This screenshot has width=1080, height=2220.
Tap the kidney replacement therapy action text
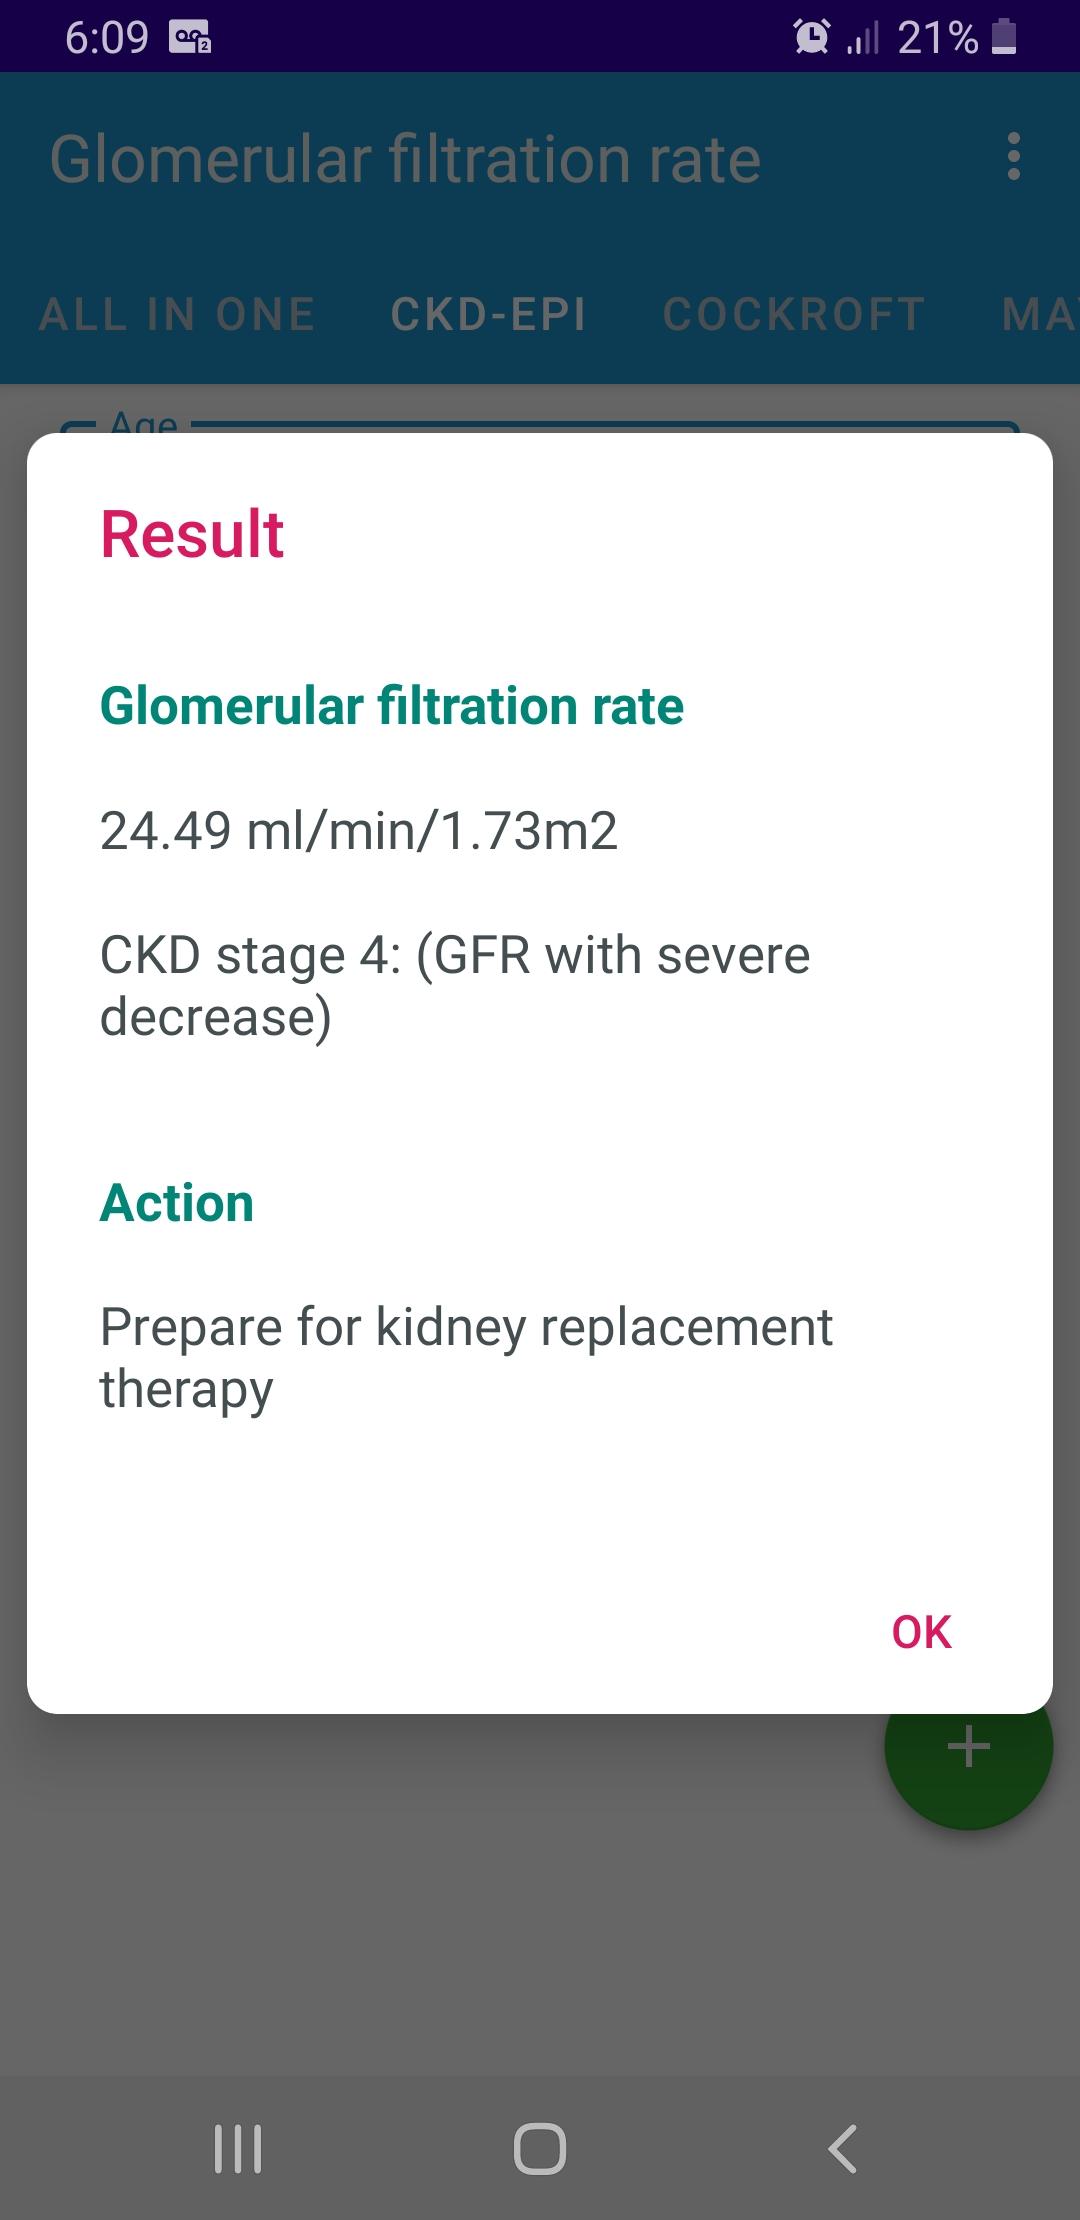(466, 1357)
